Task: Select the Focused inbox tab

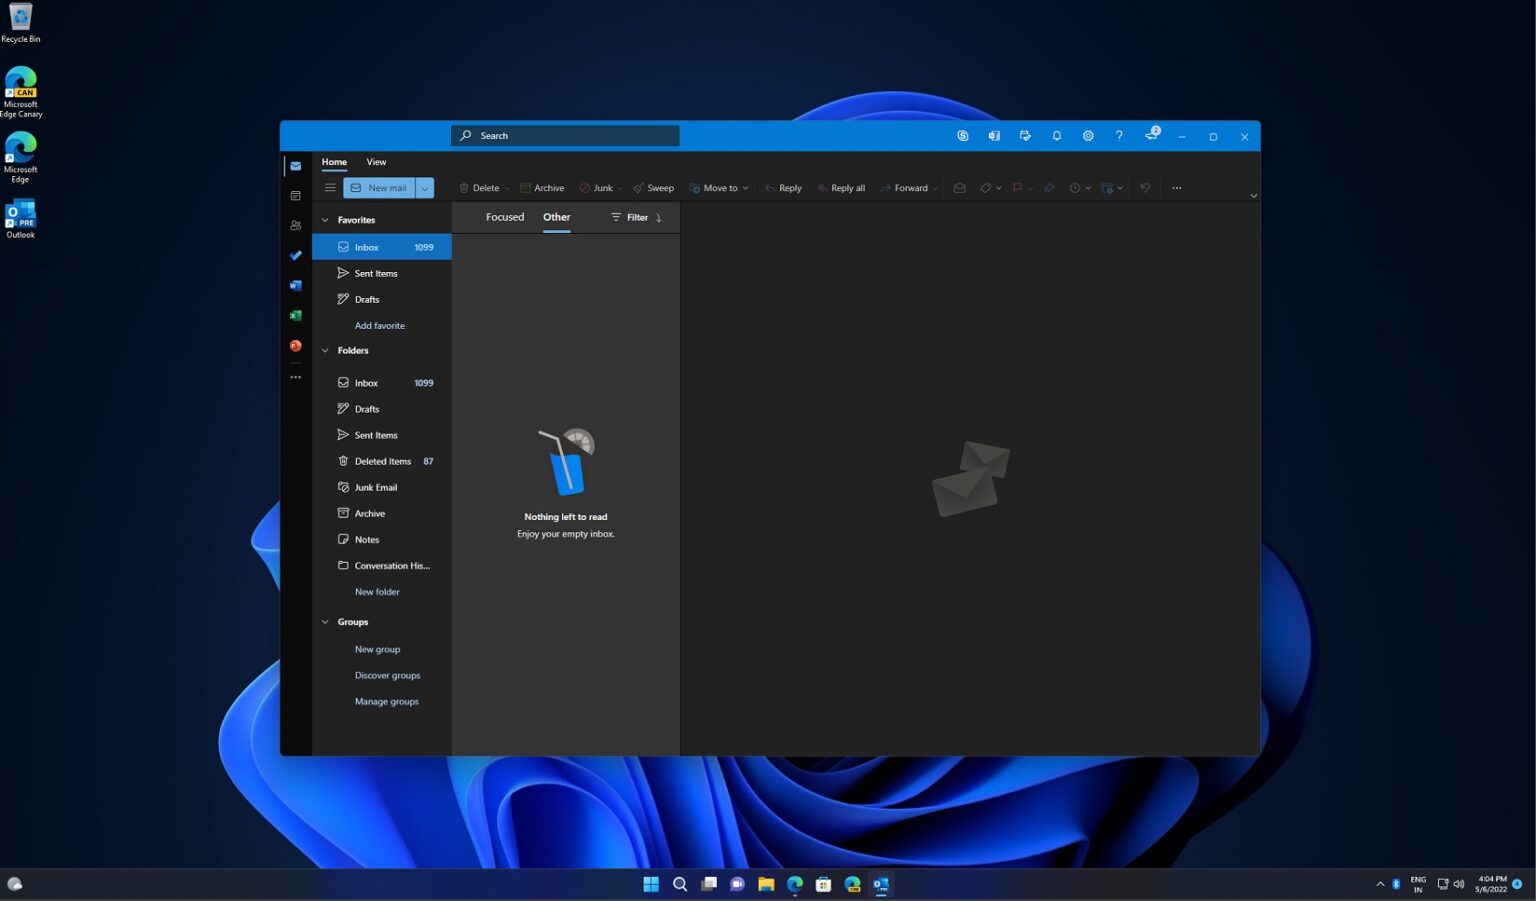Action: [x=504, y=217]
